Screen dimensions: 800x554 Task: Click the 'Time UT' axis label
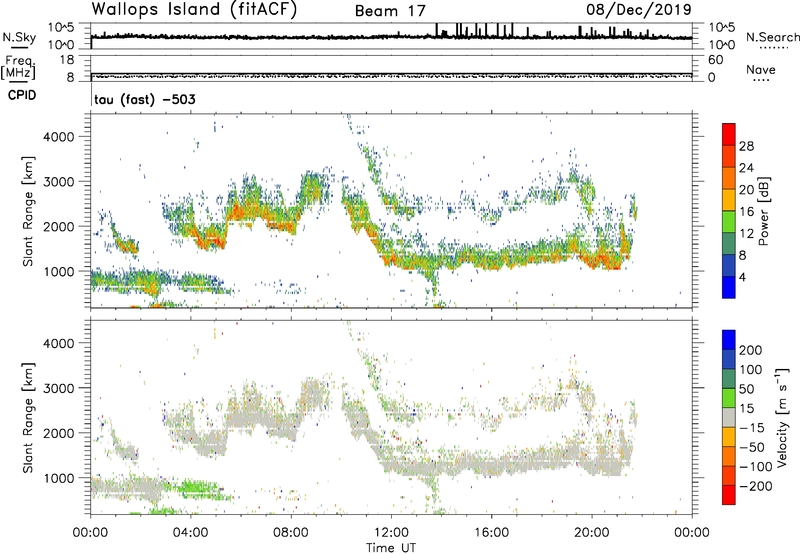point(391,548)
